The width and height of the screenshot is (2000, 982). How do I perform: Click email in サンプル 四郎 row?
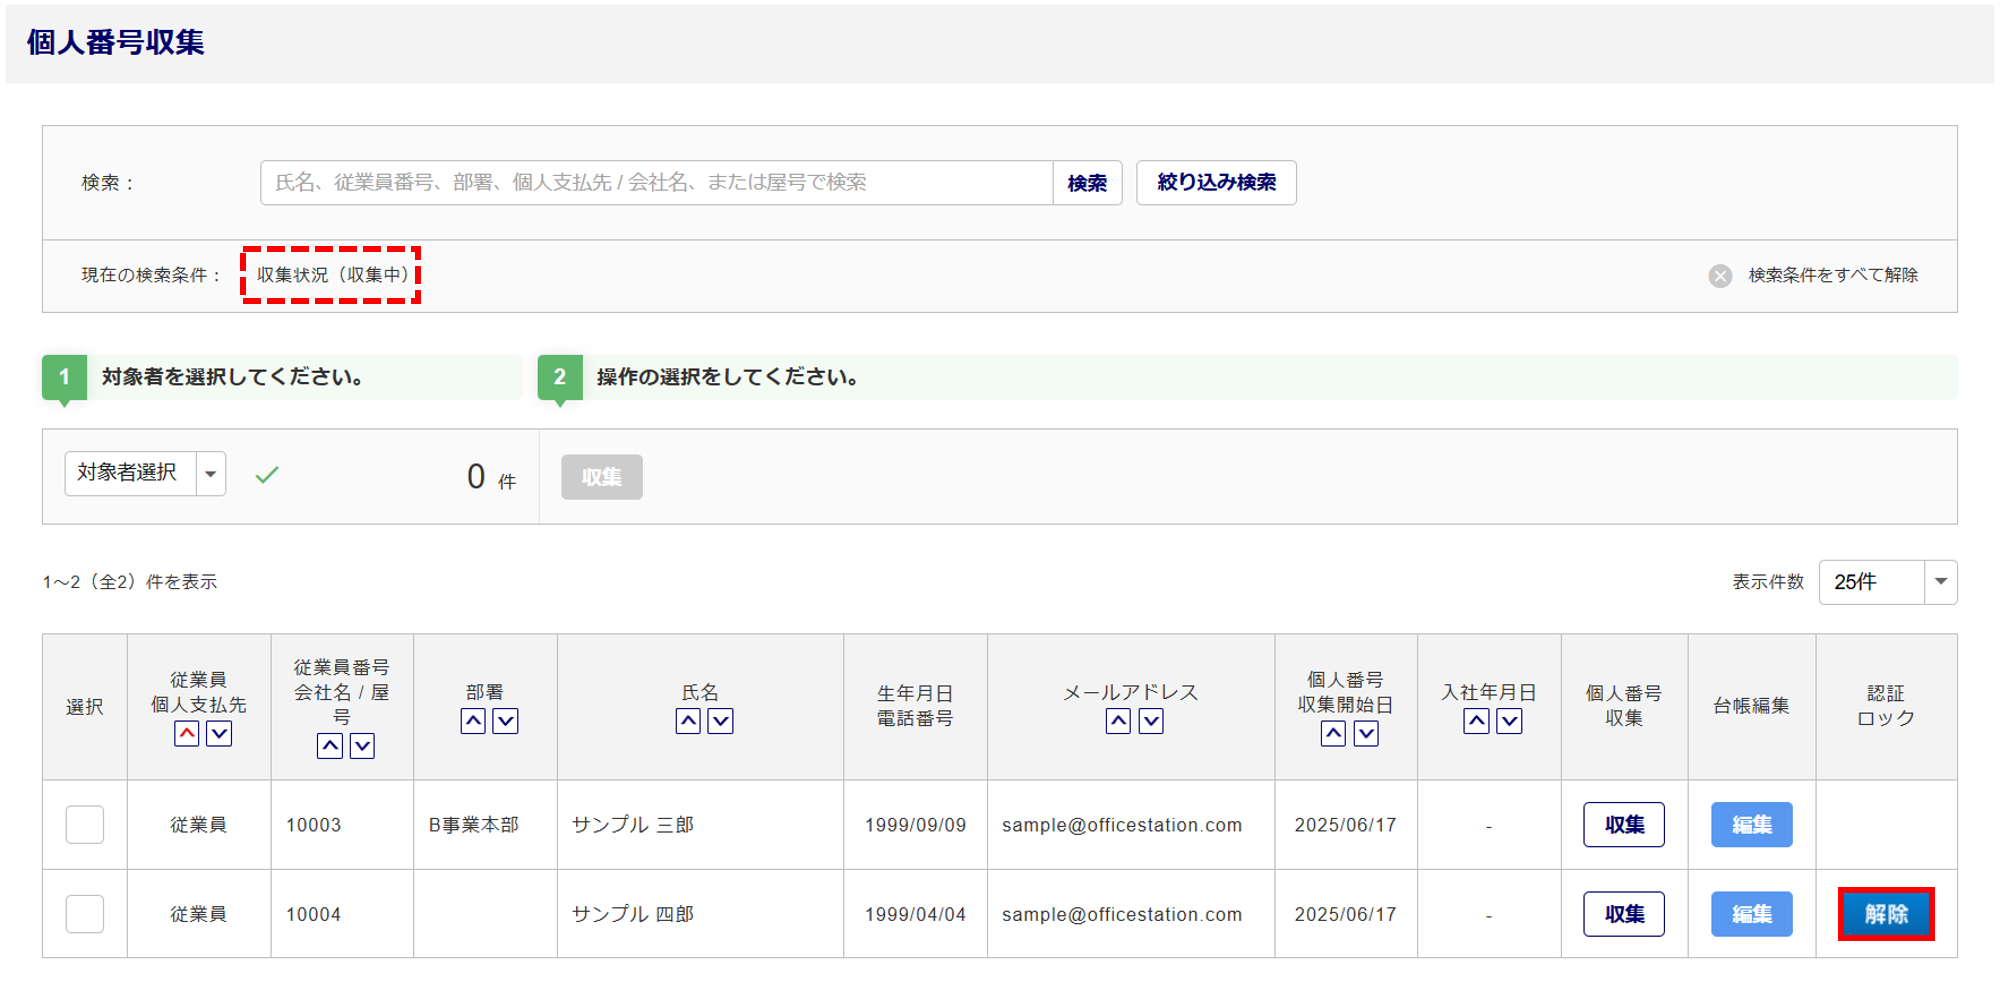pyautogui.click(x=1122, y=914)
